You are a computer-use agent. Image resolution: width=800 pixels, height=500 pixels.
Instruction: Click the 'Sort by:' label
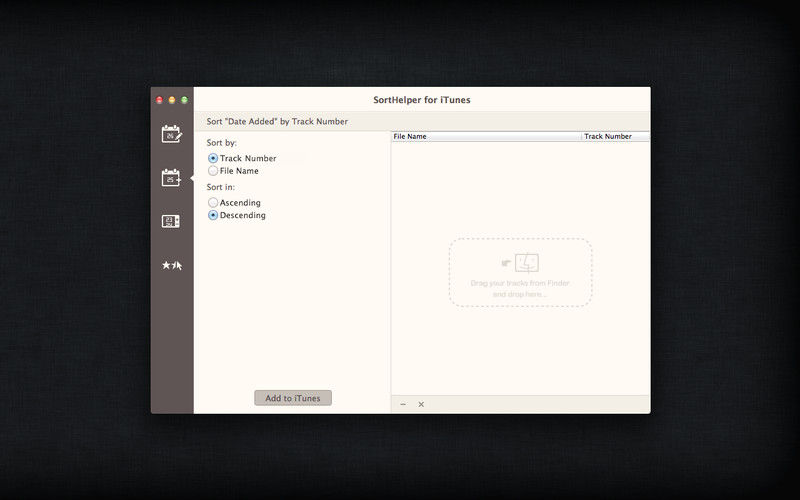221,143
